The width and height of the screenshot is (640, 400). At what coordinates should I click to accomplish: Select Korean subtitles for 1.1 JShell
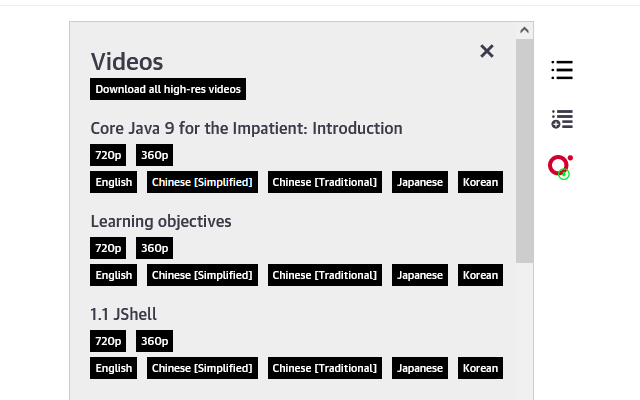[480, 368]
